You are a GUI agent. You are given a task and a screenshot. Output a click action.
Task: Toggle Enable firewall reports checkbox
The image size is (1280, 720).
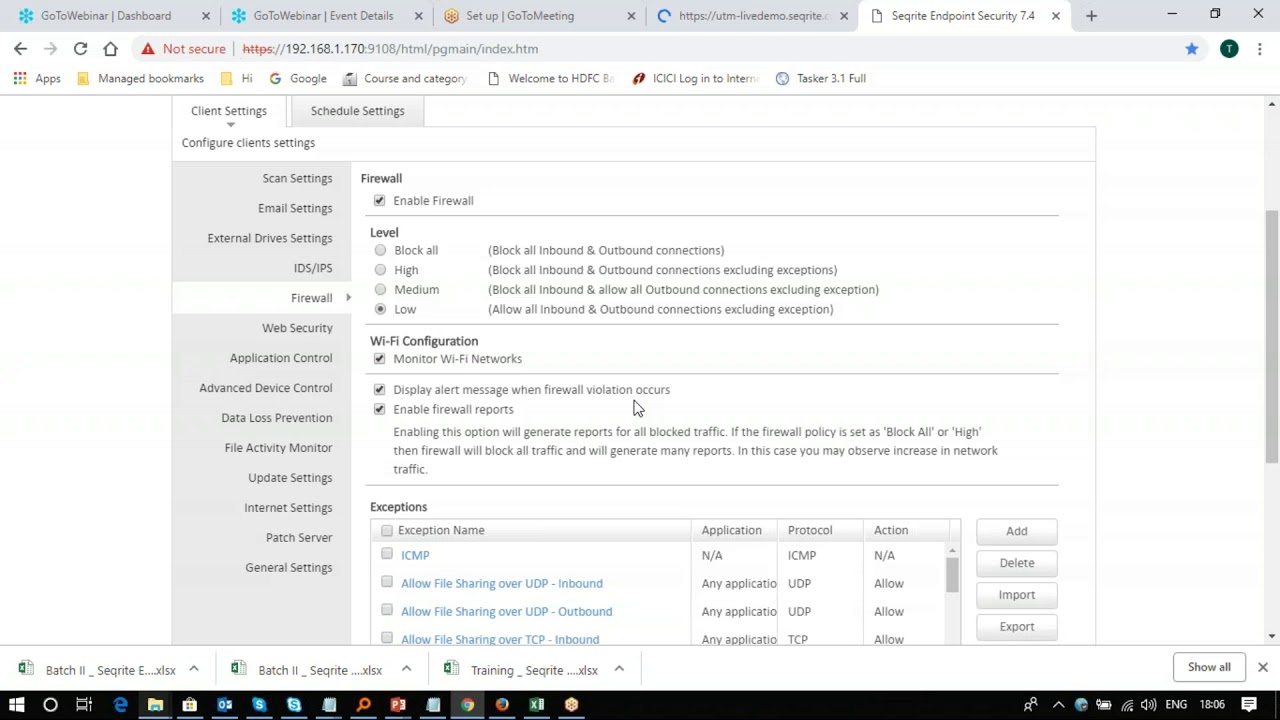379,409
